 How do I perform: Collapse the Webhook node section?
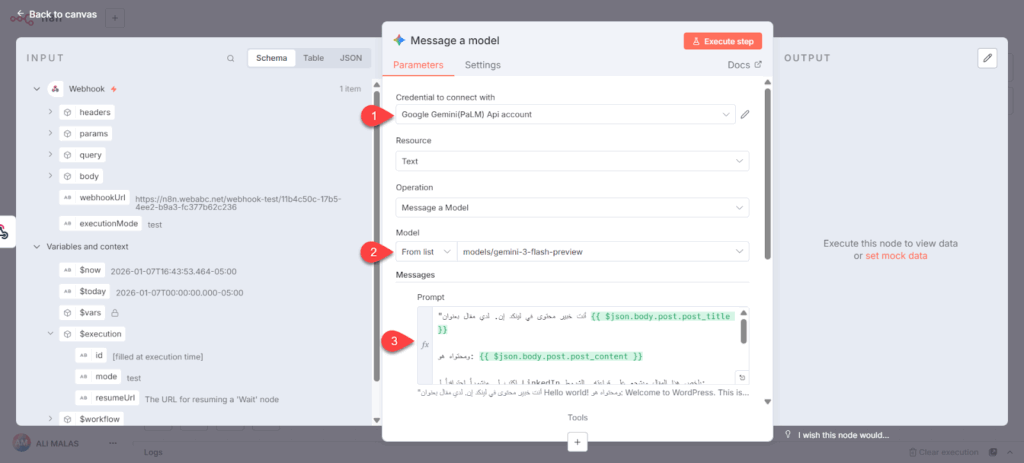tap(37, 89)
